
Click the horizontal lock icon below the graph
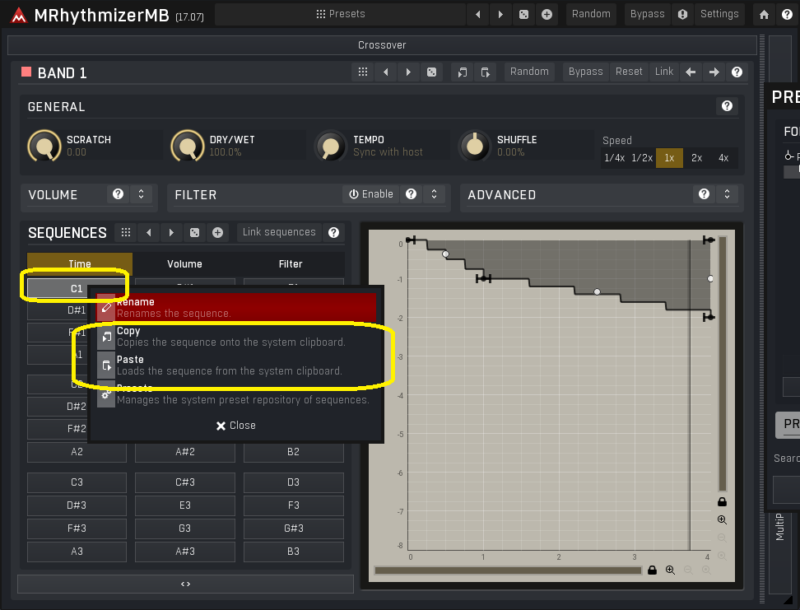click(x=652, y=570)
